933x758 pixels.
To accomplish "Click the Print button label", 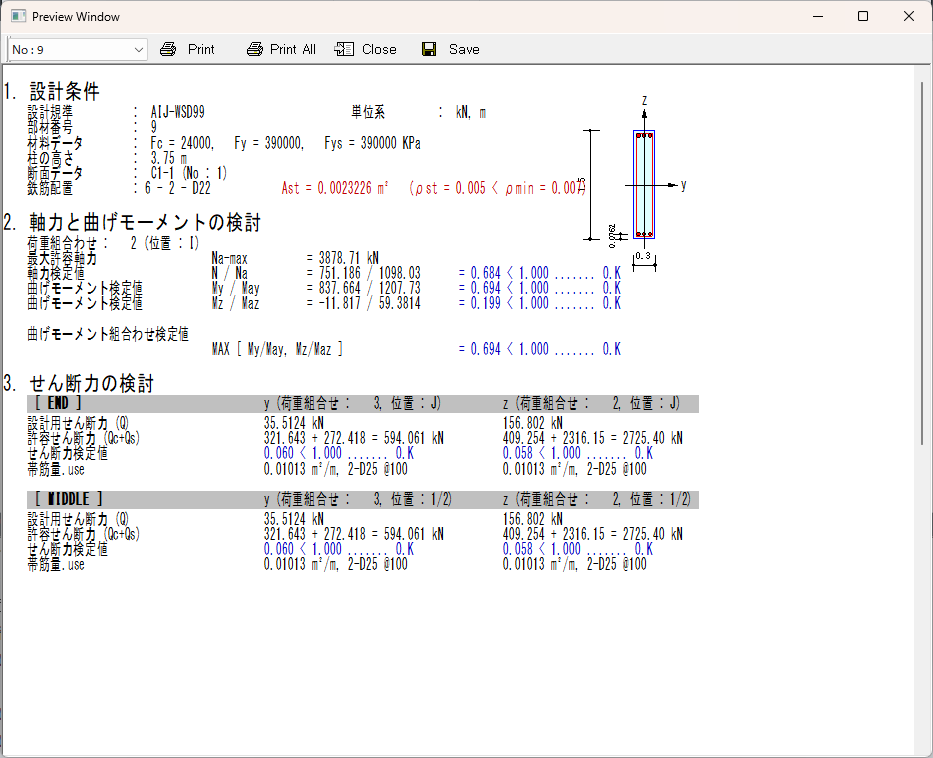I will pyautogui.click(x=201, y=49).
